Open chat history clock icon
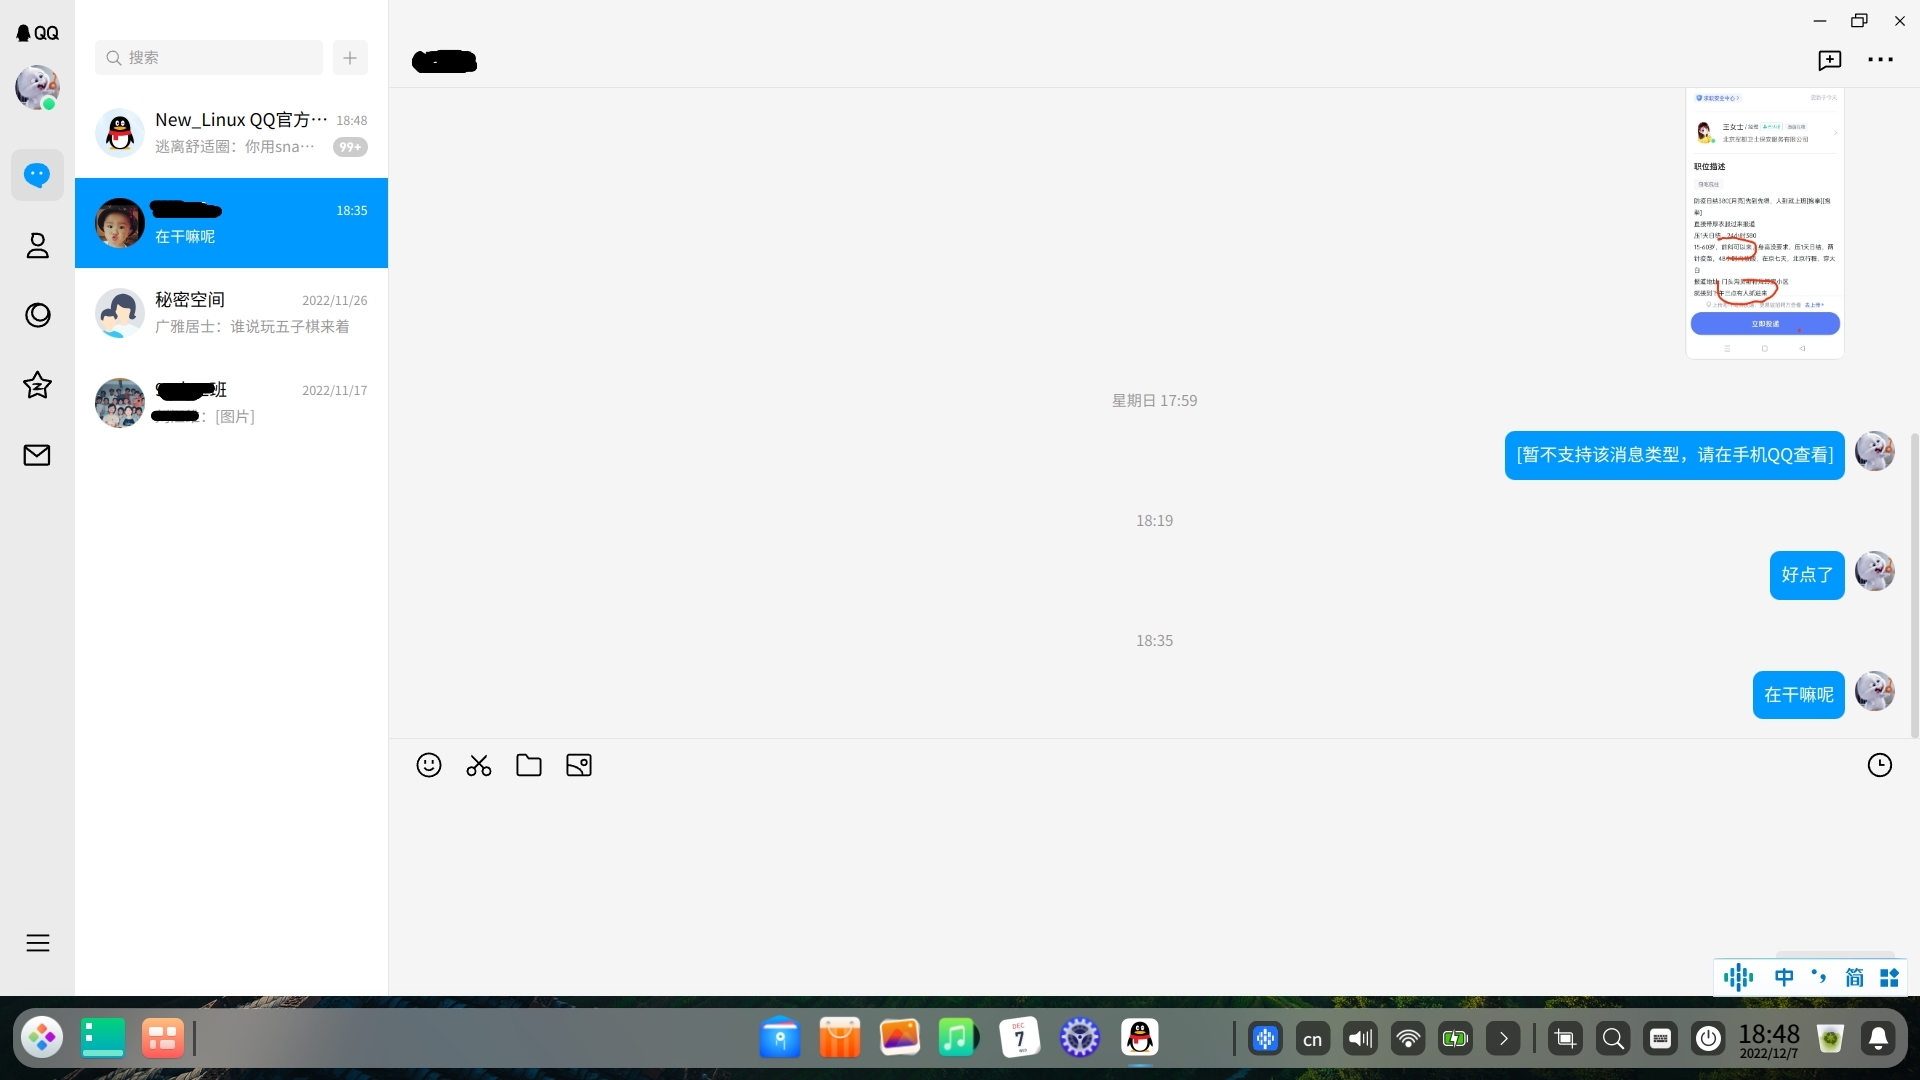 [x=1879, y=765]
